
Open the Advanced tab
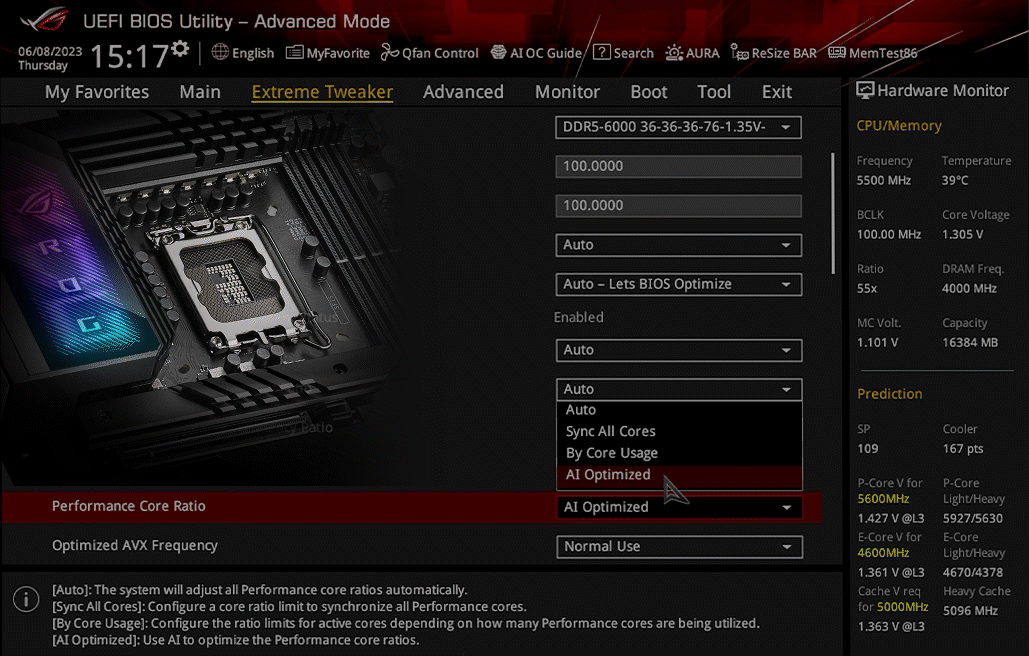(x=463, y=92)
